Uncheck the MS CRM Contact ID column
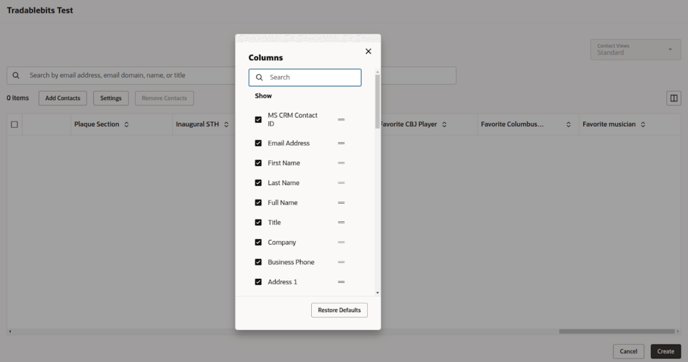Viewport: 688px width, 362px height. click(x=258, y=119)
